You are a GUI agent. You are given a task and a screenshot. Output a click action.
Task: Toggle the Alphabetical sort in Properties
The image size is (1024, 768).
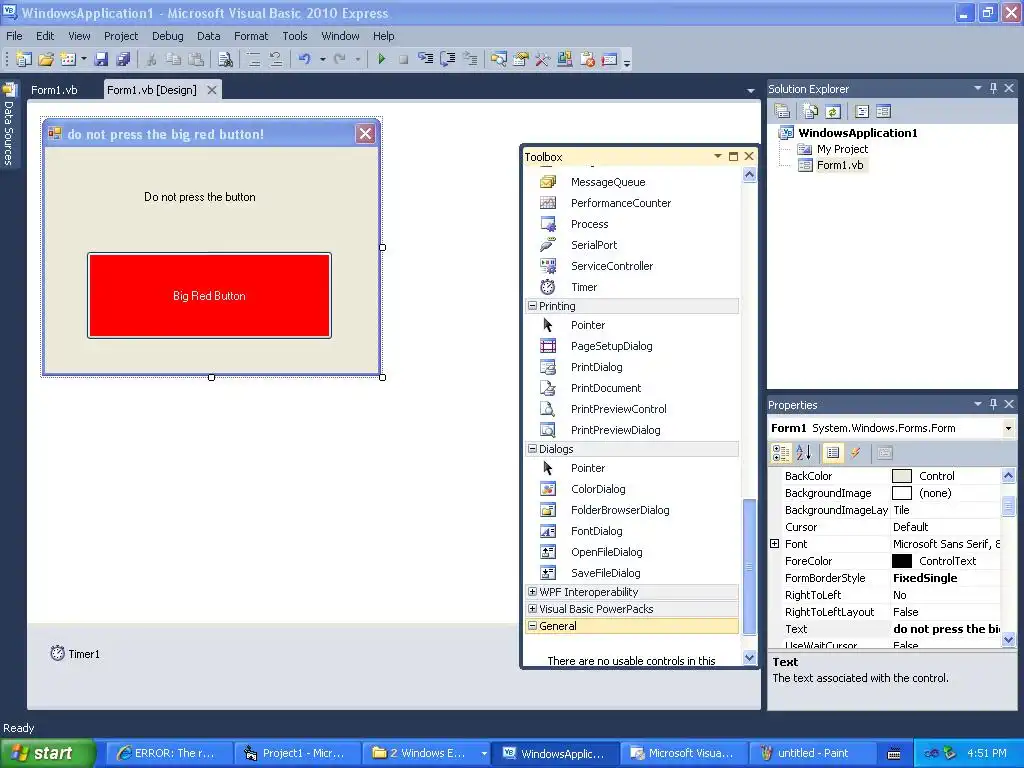pyautogui.click(x=804, y=453)
